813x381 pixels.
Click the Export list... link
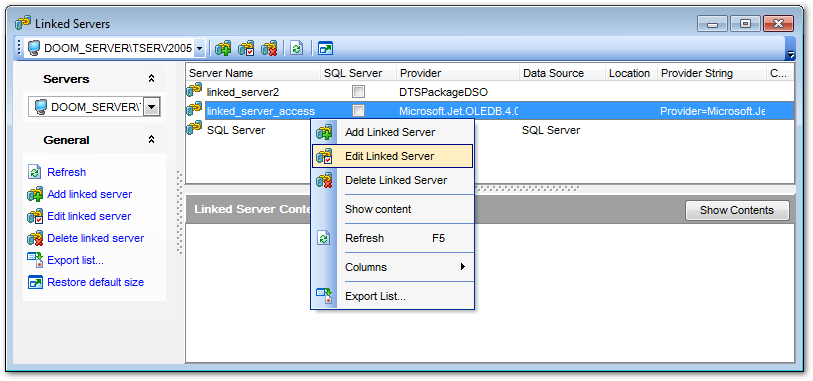pyautogui.click(x=75, y=260)
